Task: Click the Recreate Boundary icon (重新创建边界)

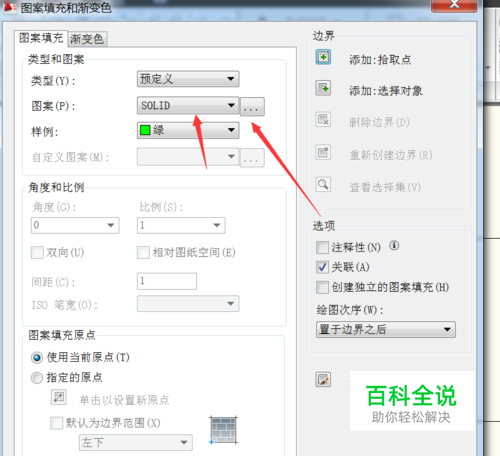Action: pyautogui.click(x=323, y=152)
